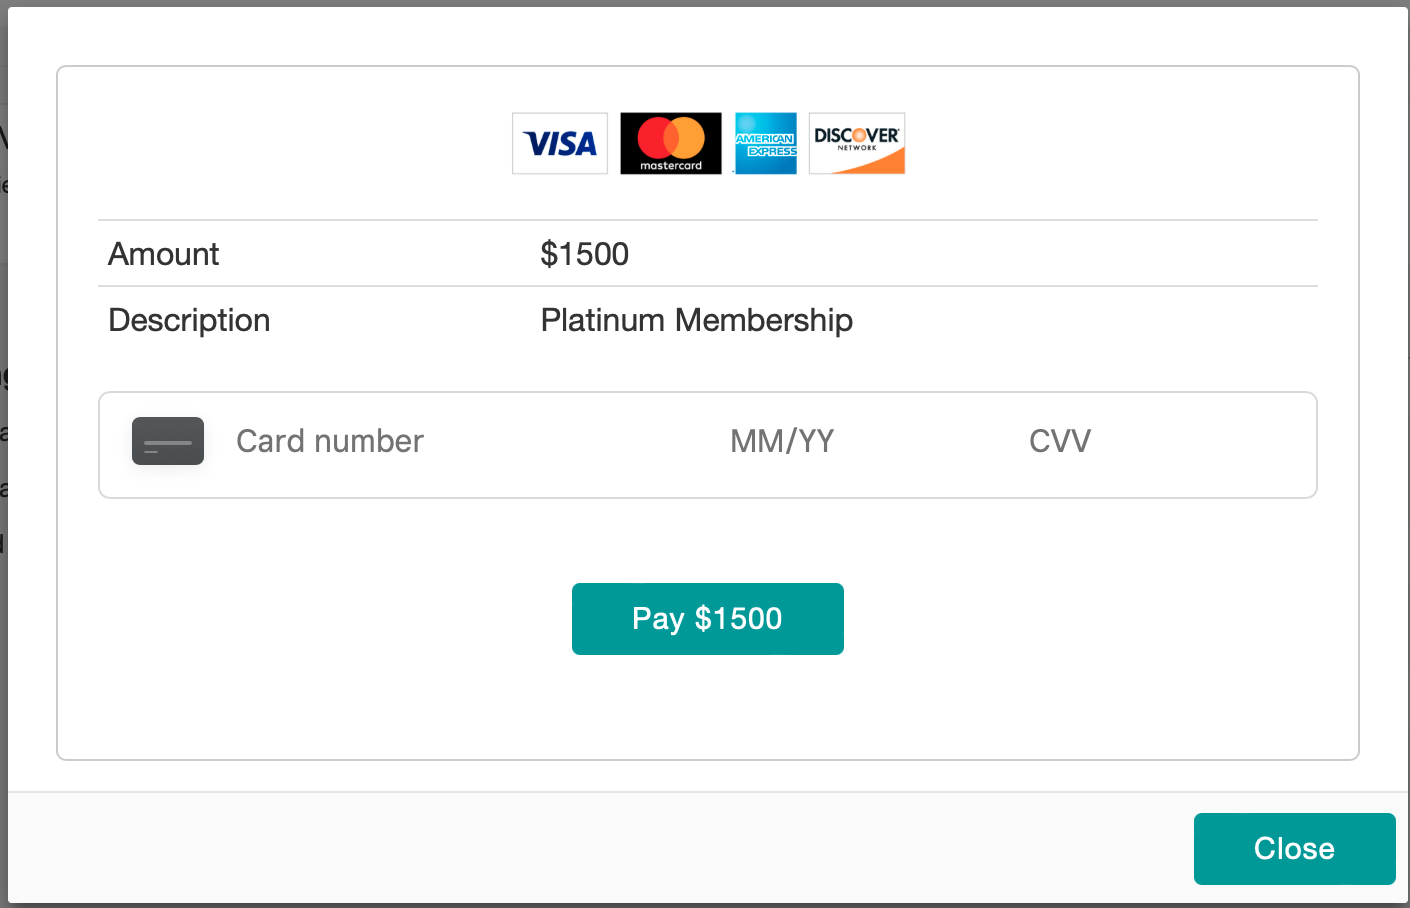Click empty panel area below Pay button
This screenshot has width=1410, height=908.
(x=708, y=708)
